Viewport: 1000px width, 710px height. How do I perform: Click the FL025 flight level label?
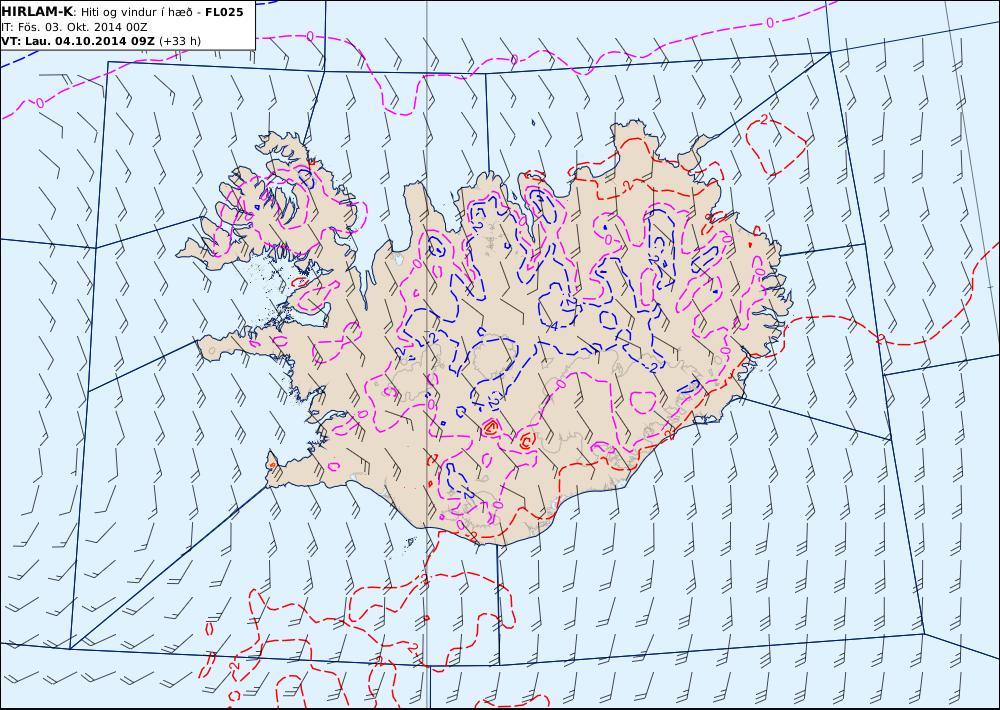pyautogui.click(x=224, y=12)
